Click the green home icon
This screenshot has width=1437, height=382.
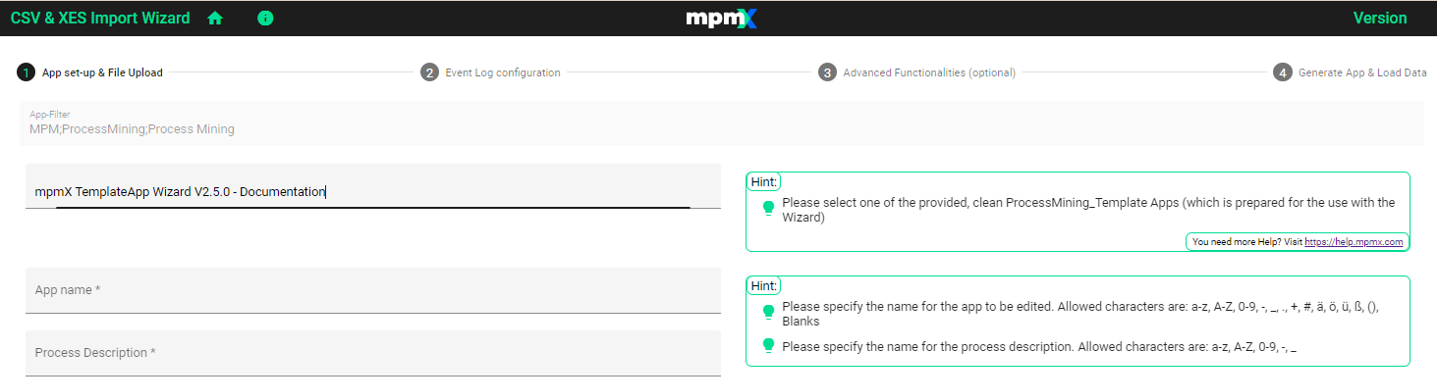215,18
